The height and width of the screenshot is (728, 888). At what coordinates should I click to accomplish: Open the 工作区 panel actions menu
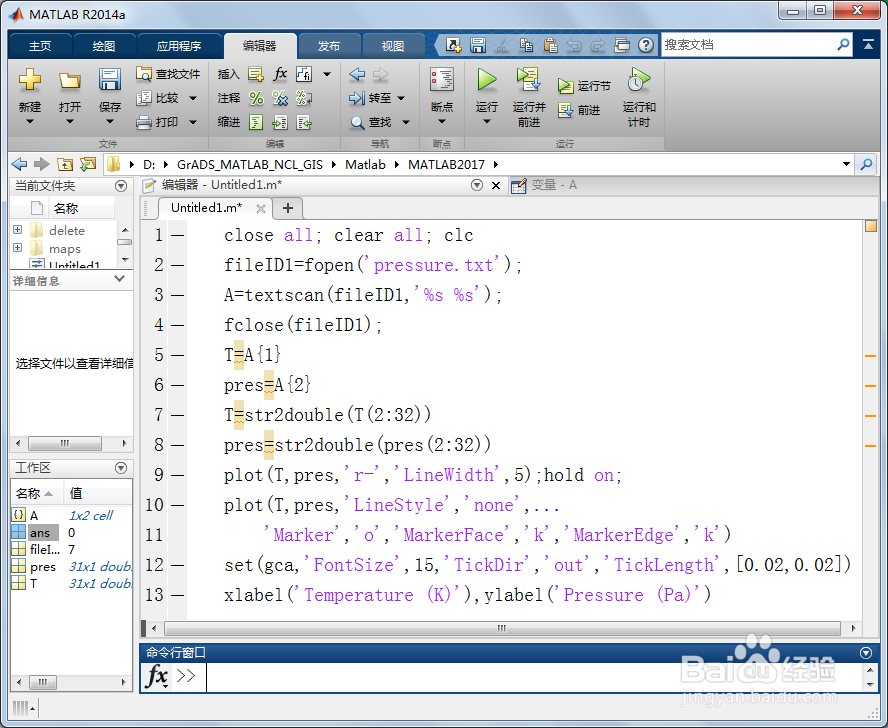point(121,468)
